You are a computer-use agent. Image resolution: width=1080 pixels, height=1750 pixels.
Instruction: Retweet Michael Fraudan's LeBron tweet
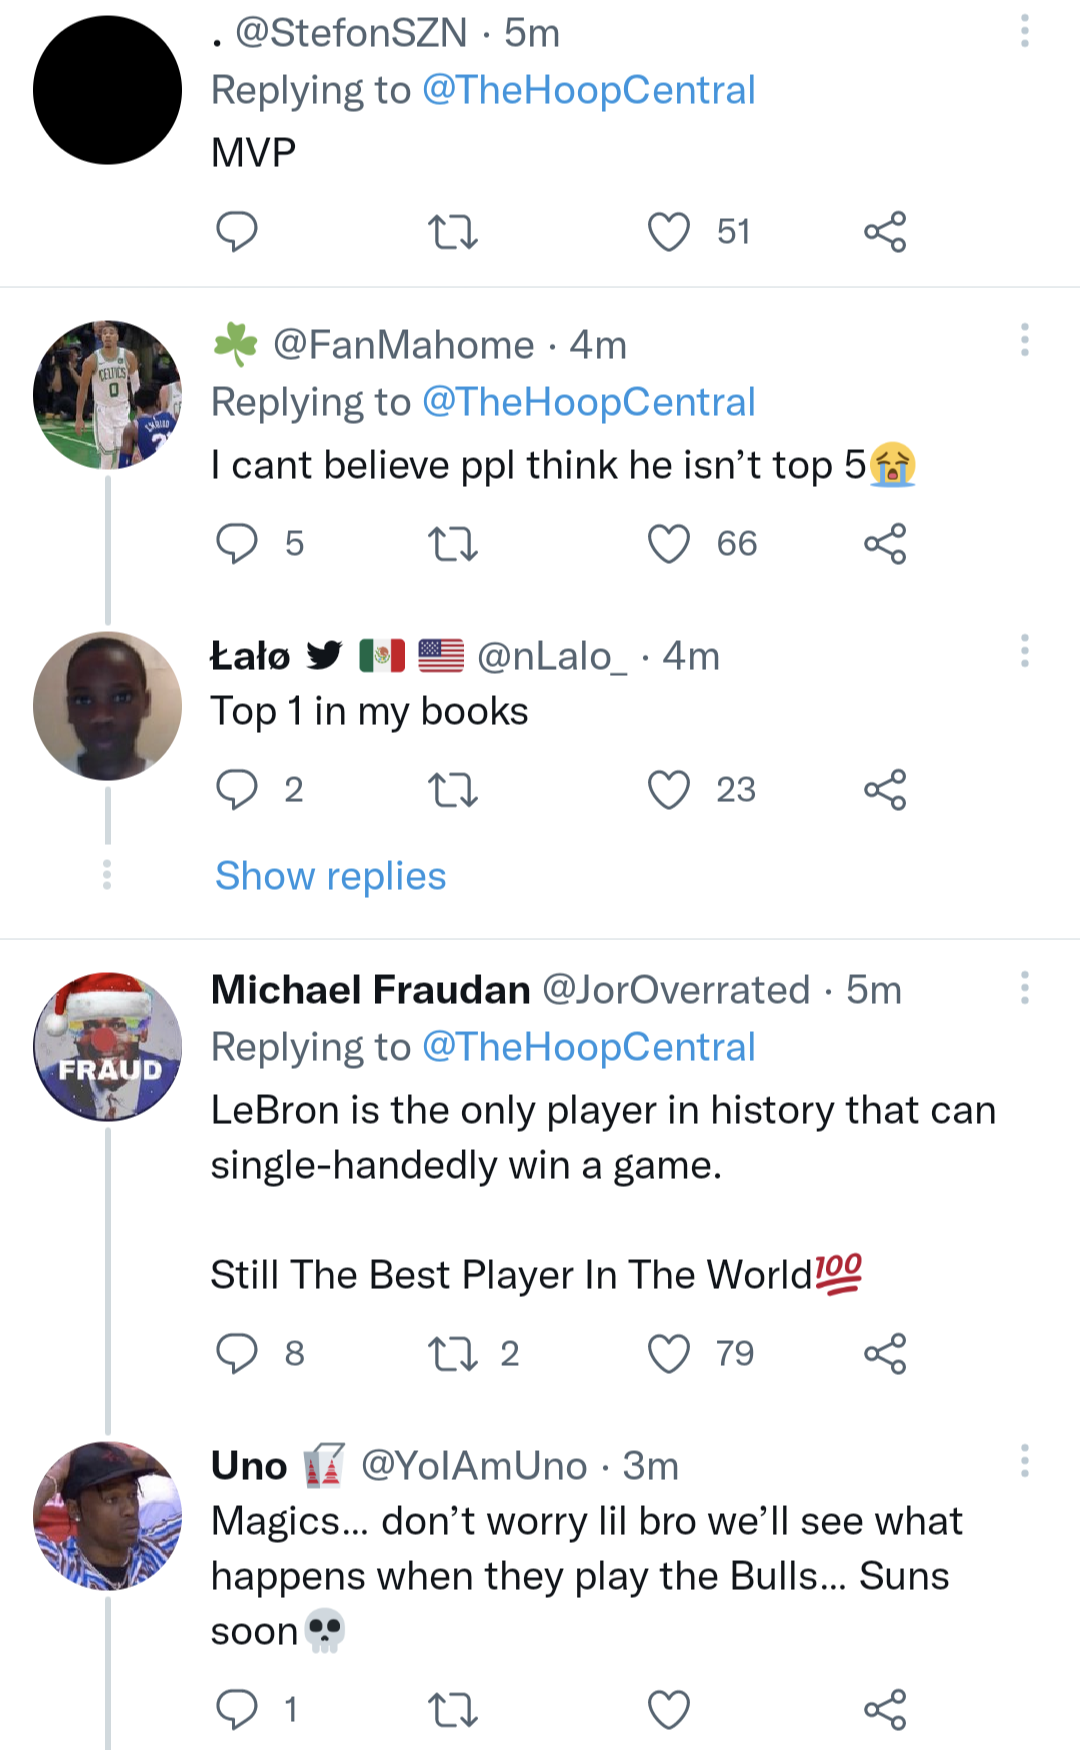click(453, 1354)
